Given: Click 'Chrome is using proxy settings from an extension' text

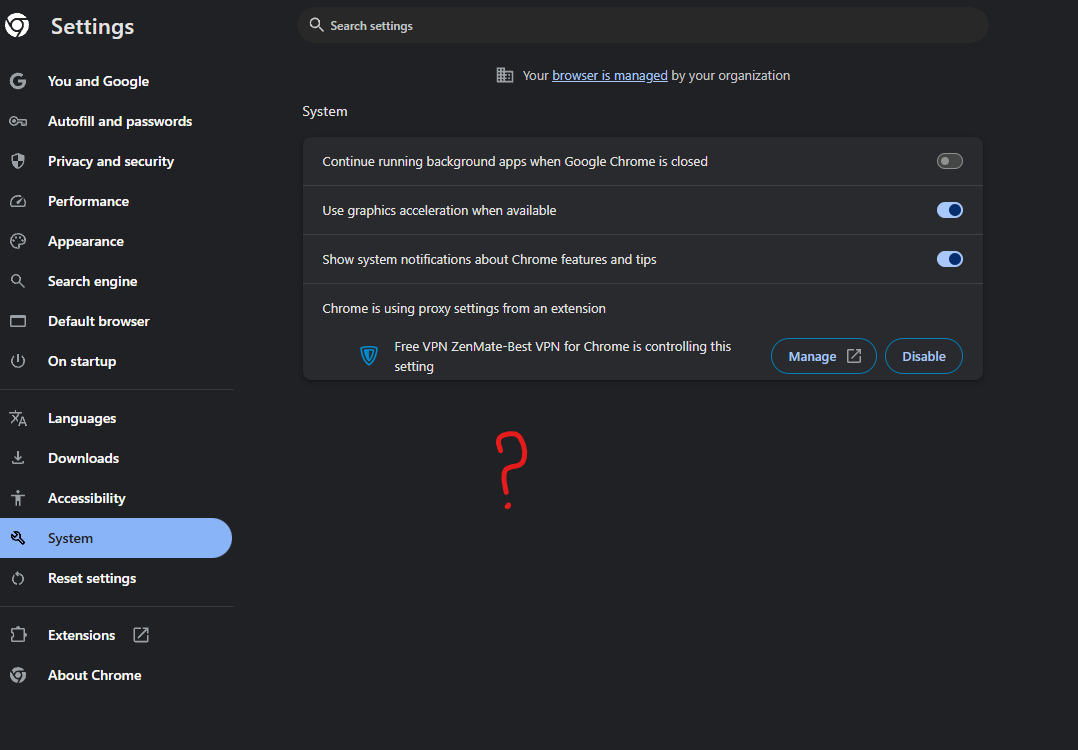Looking at the screenshot, I should pyautogui.click(x=464, y=309).
